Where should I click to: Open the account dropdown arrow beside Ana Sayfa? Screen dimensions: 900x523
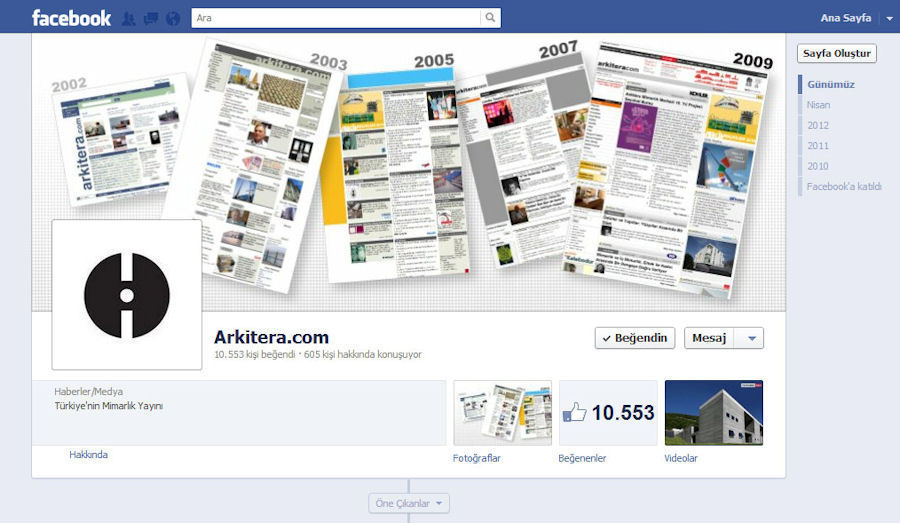tap(889, 18)
